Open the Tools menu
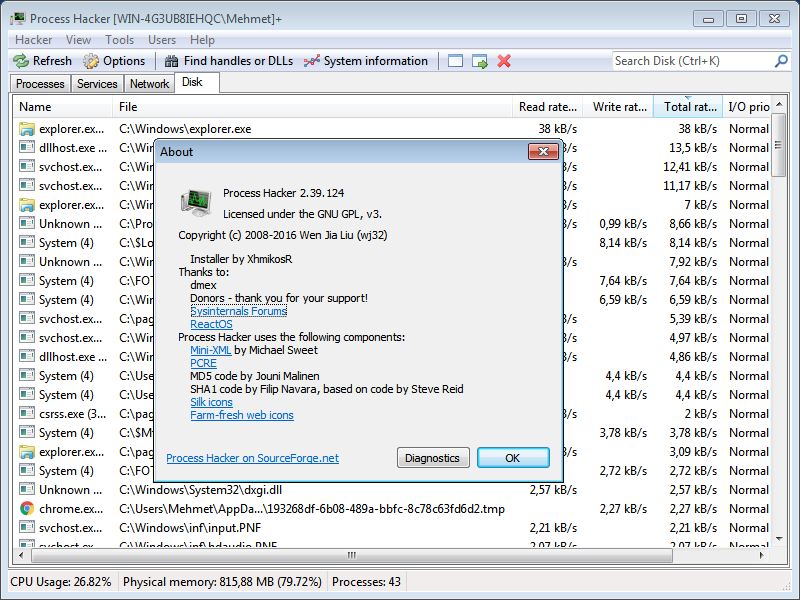 click(x=119, y=40)
